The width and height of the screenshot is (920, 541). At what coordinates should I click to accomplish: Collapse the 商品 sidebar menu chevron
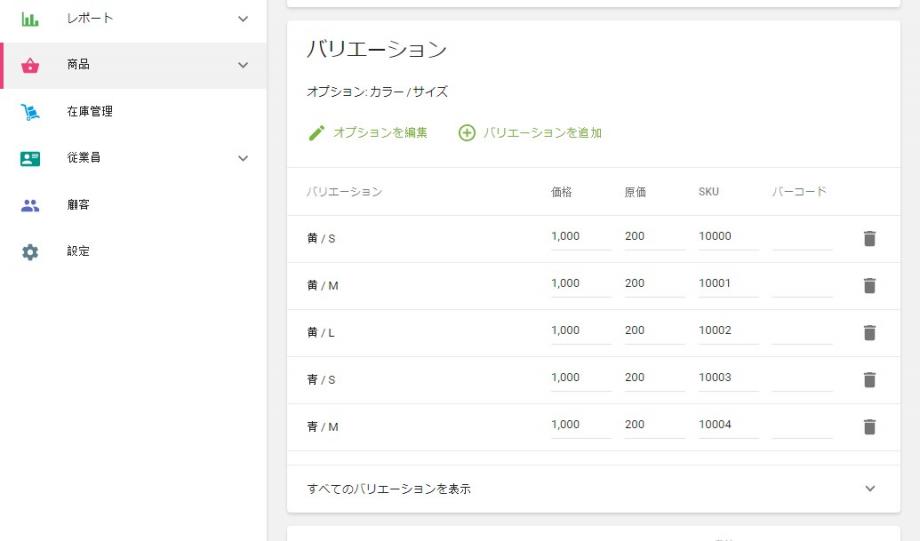242,65
